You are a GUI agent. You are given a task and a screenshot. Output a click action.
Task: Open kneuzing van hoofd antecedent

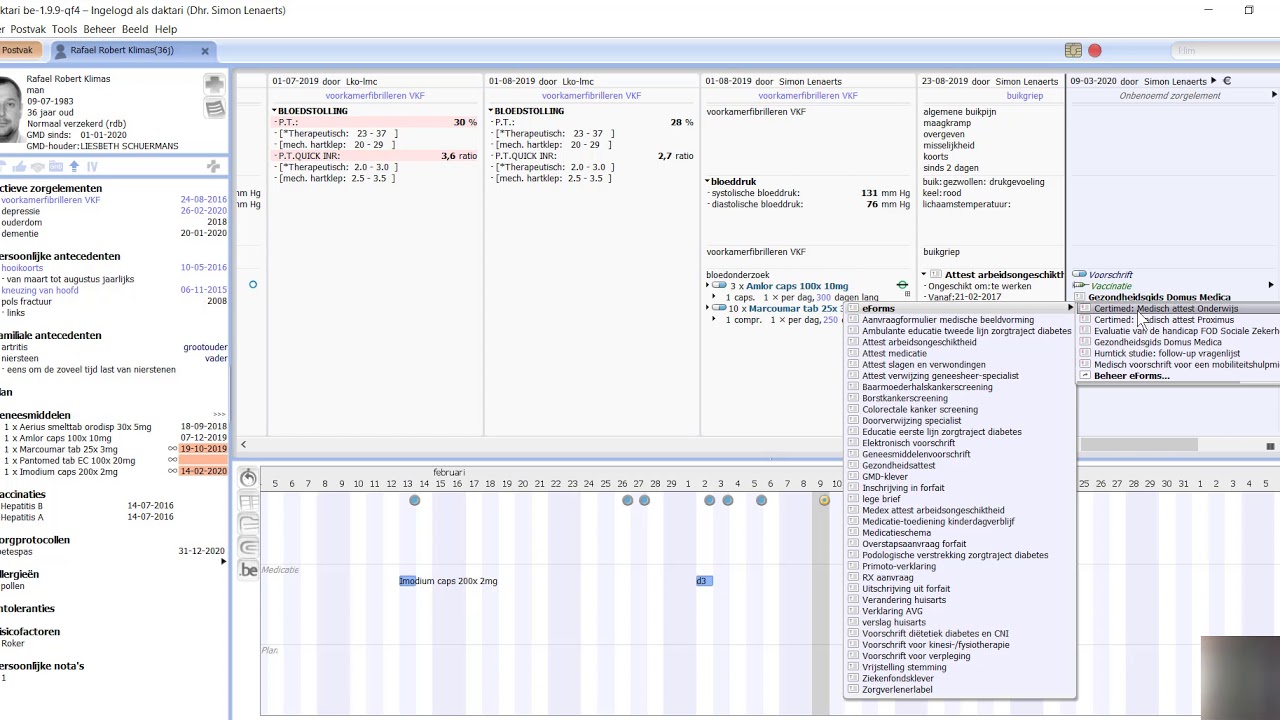[40, 290]
